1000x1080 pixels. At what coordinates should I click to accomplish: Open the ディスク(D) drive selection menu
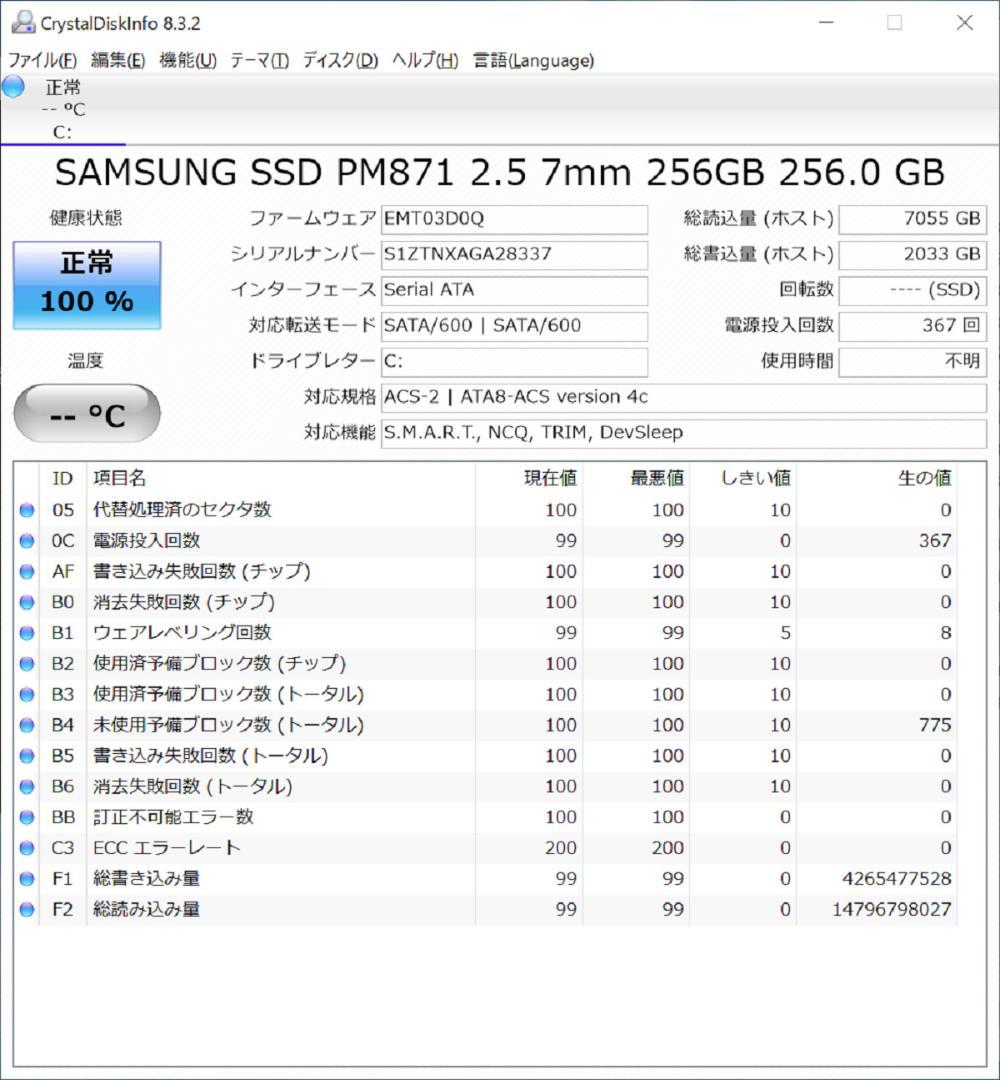pos(341,61)
